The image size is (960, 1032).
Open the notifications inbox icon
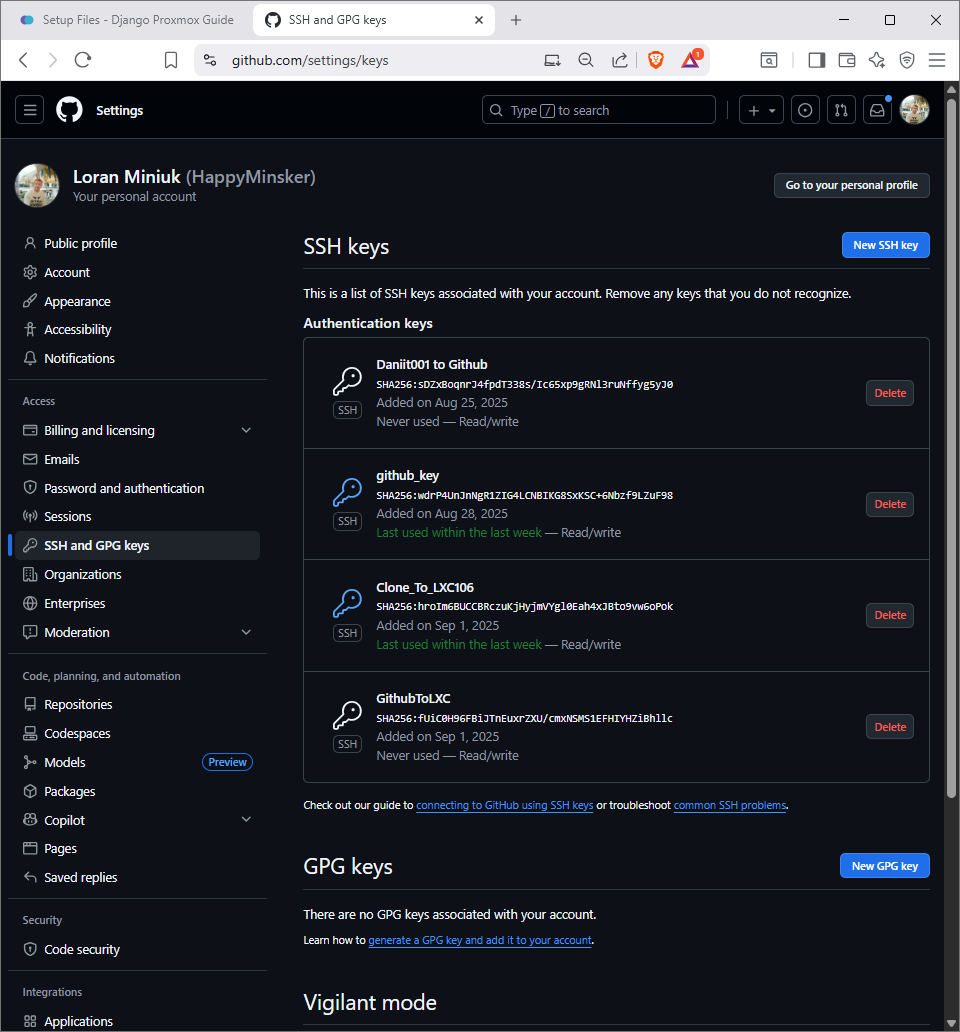point(877,110)
